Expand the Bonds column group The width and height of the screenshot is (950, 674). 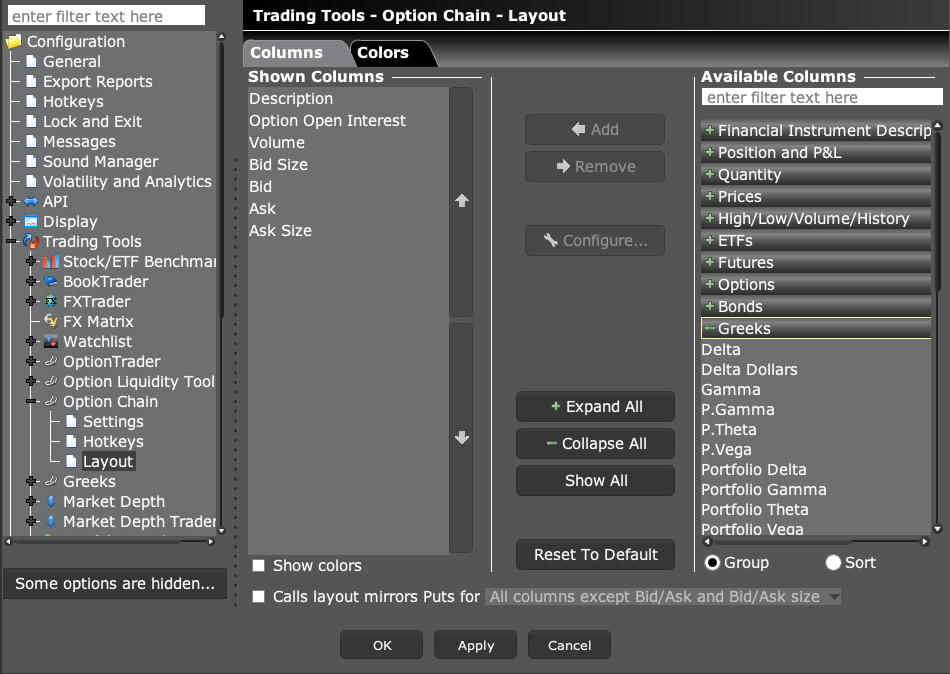pyautogui.click(x=710, y=306)
